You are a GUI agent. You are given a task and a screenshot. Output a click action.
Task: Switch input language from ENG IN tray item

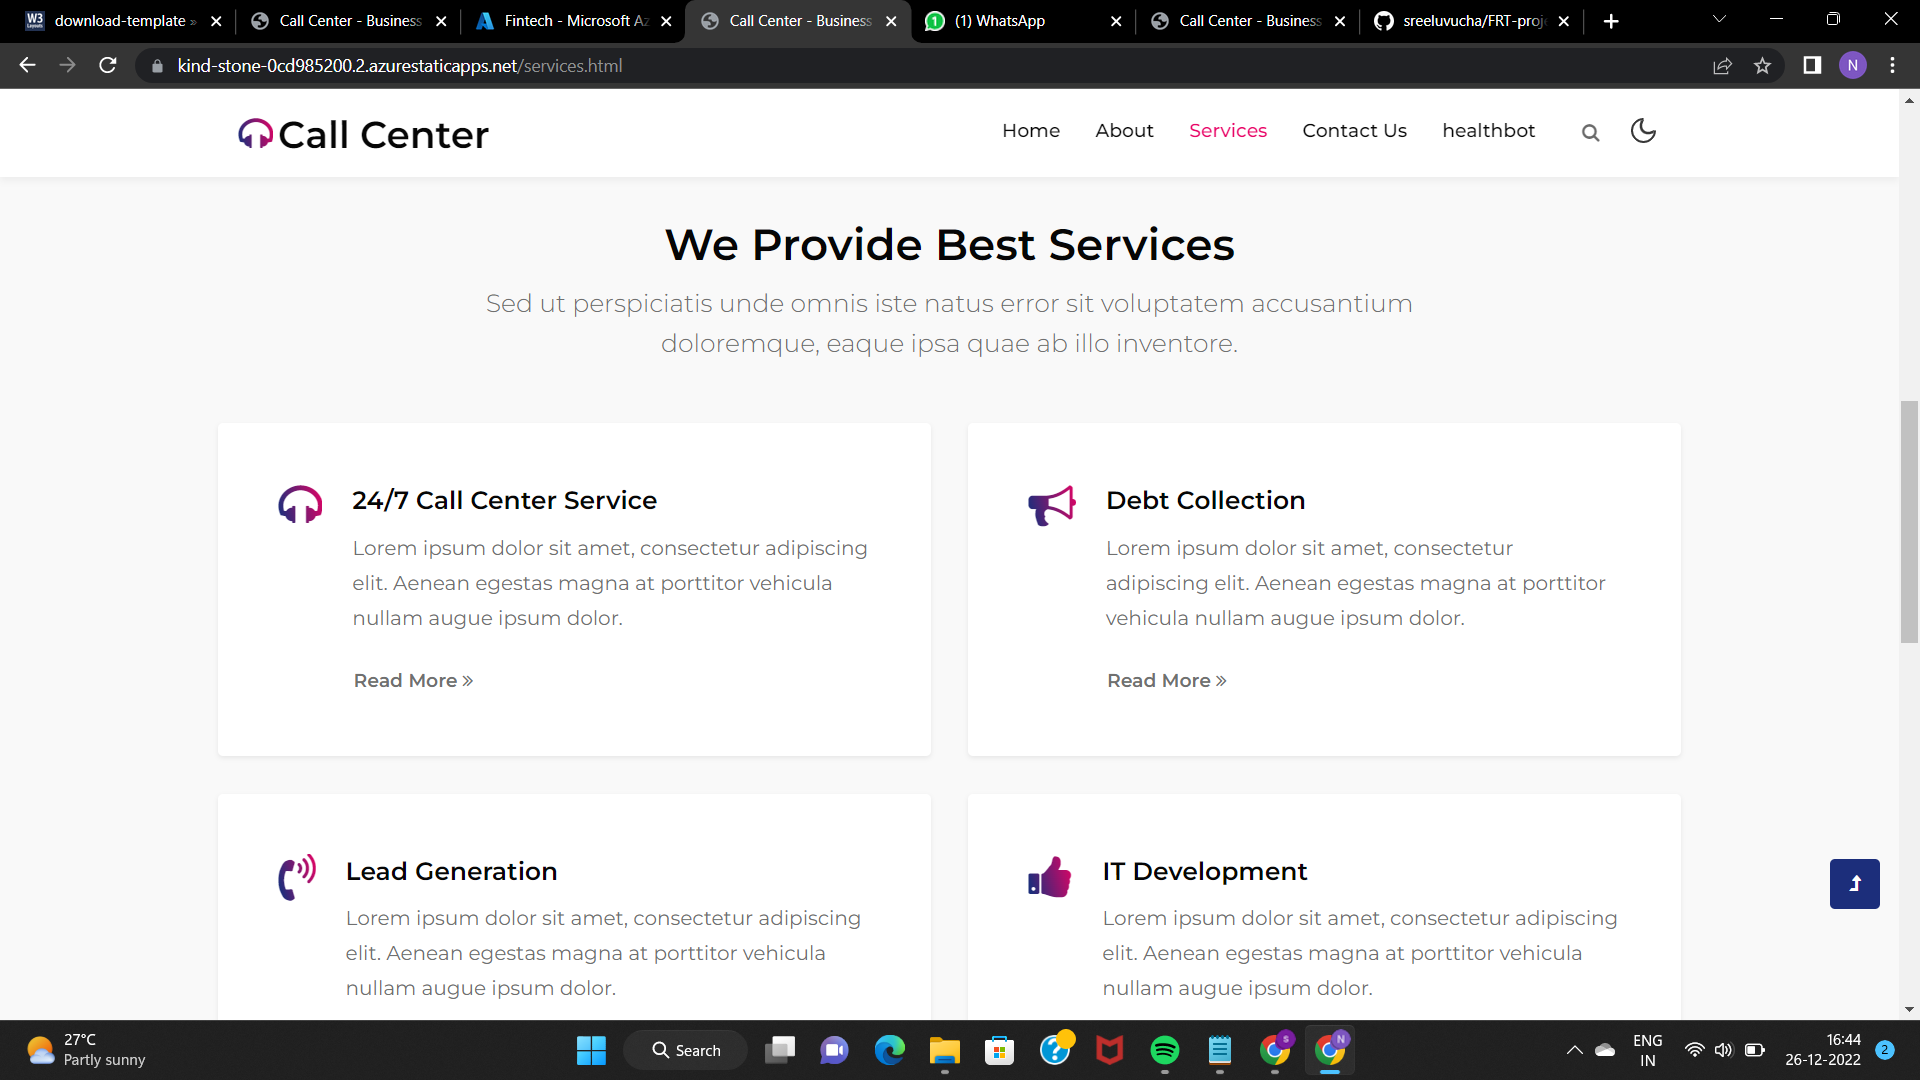click(1648, 1050)
